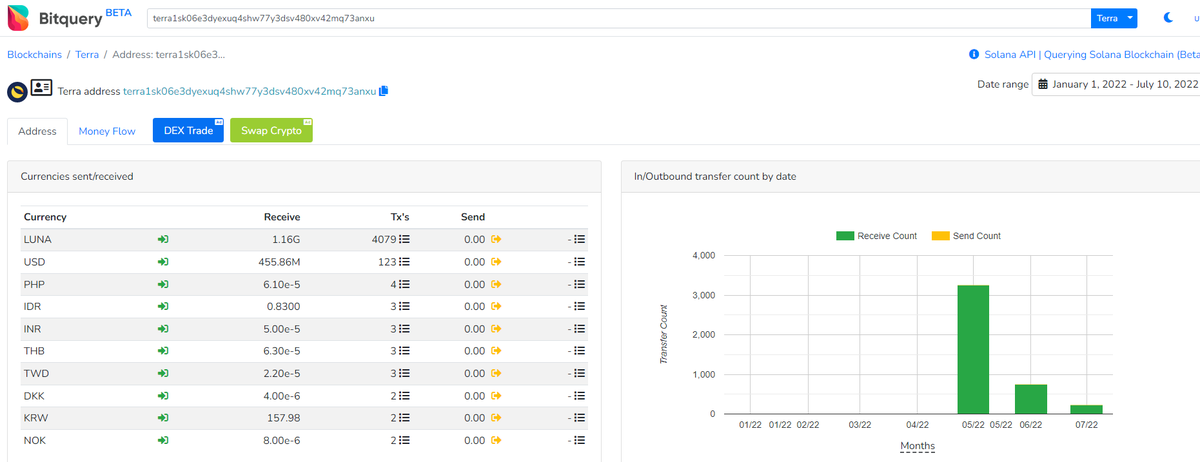
Task: Open Solana API banner link
Action: 1092,54
